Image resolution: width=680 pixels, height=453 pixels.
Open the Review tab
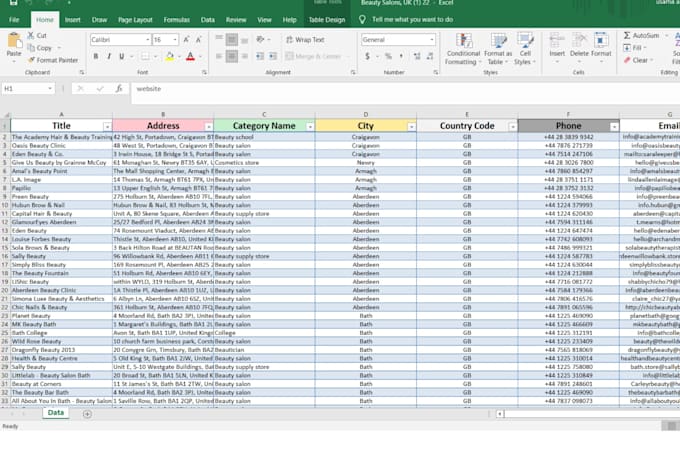click(x=235, y=20)
